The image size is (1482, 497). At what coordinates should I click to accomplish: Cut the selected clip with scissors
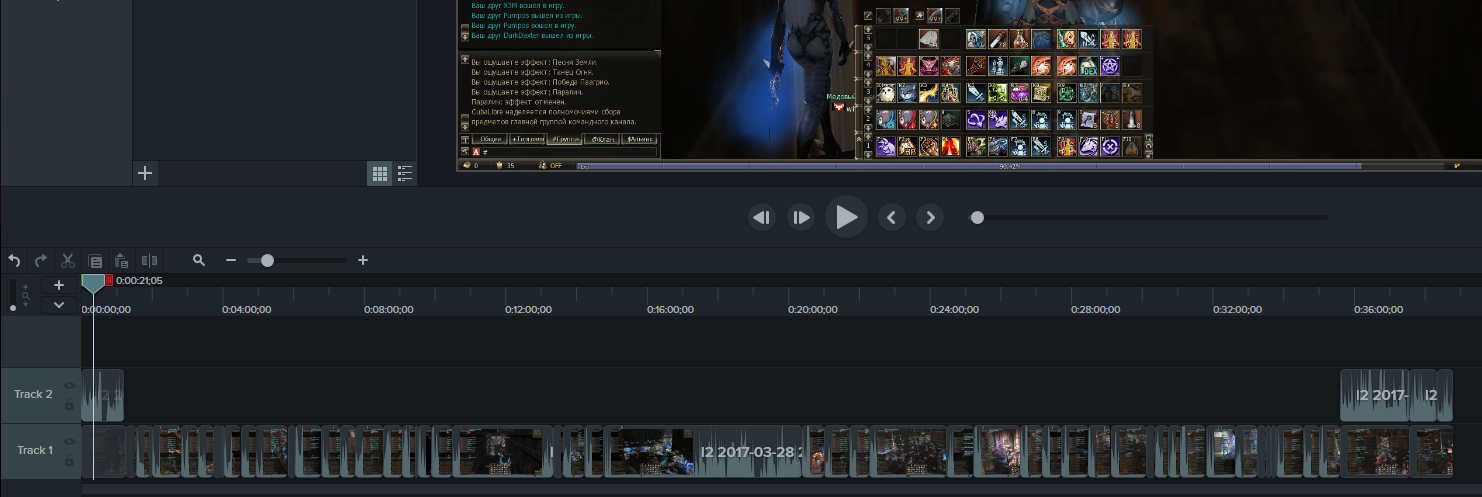67,261
